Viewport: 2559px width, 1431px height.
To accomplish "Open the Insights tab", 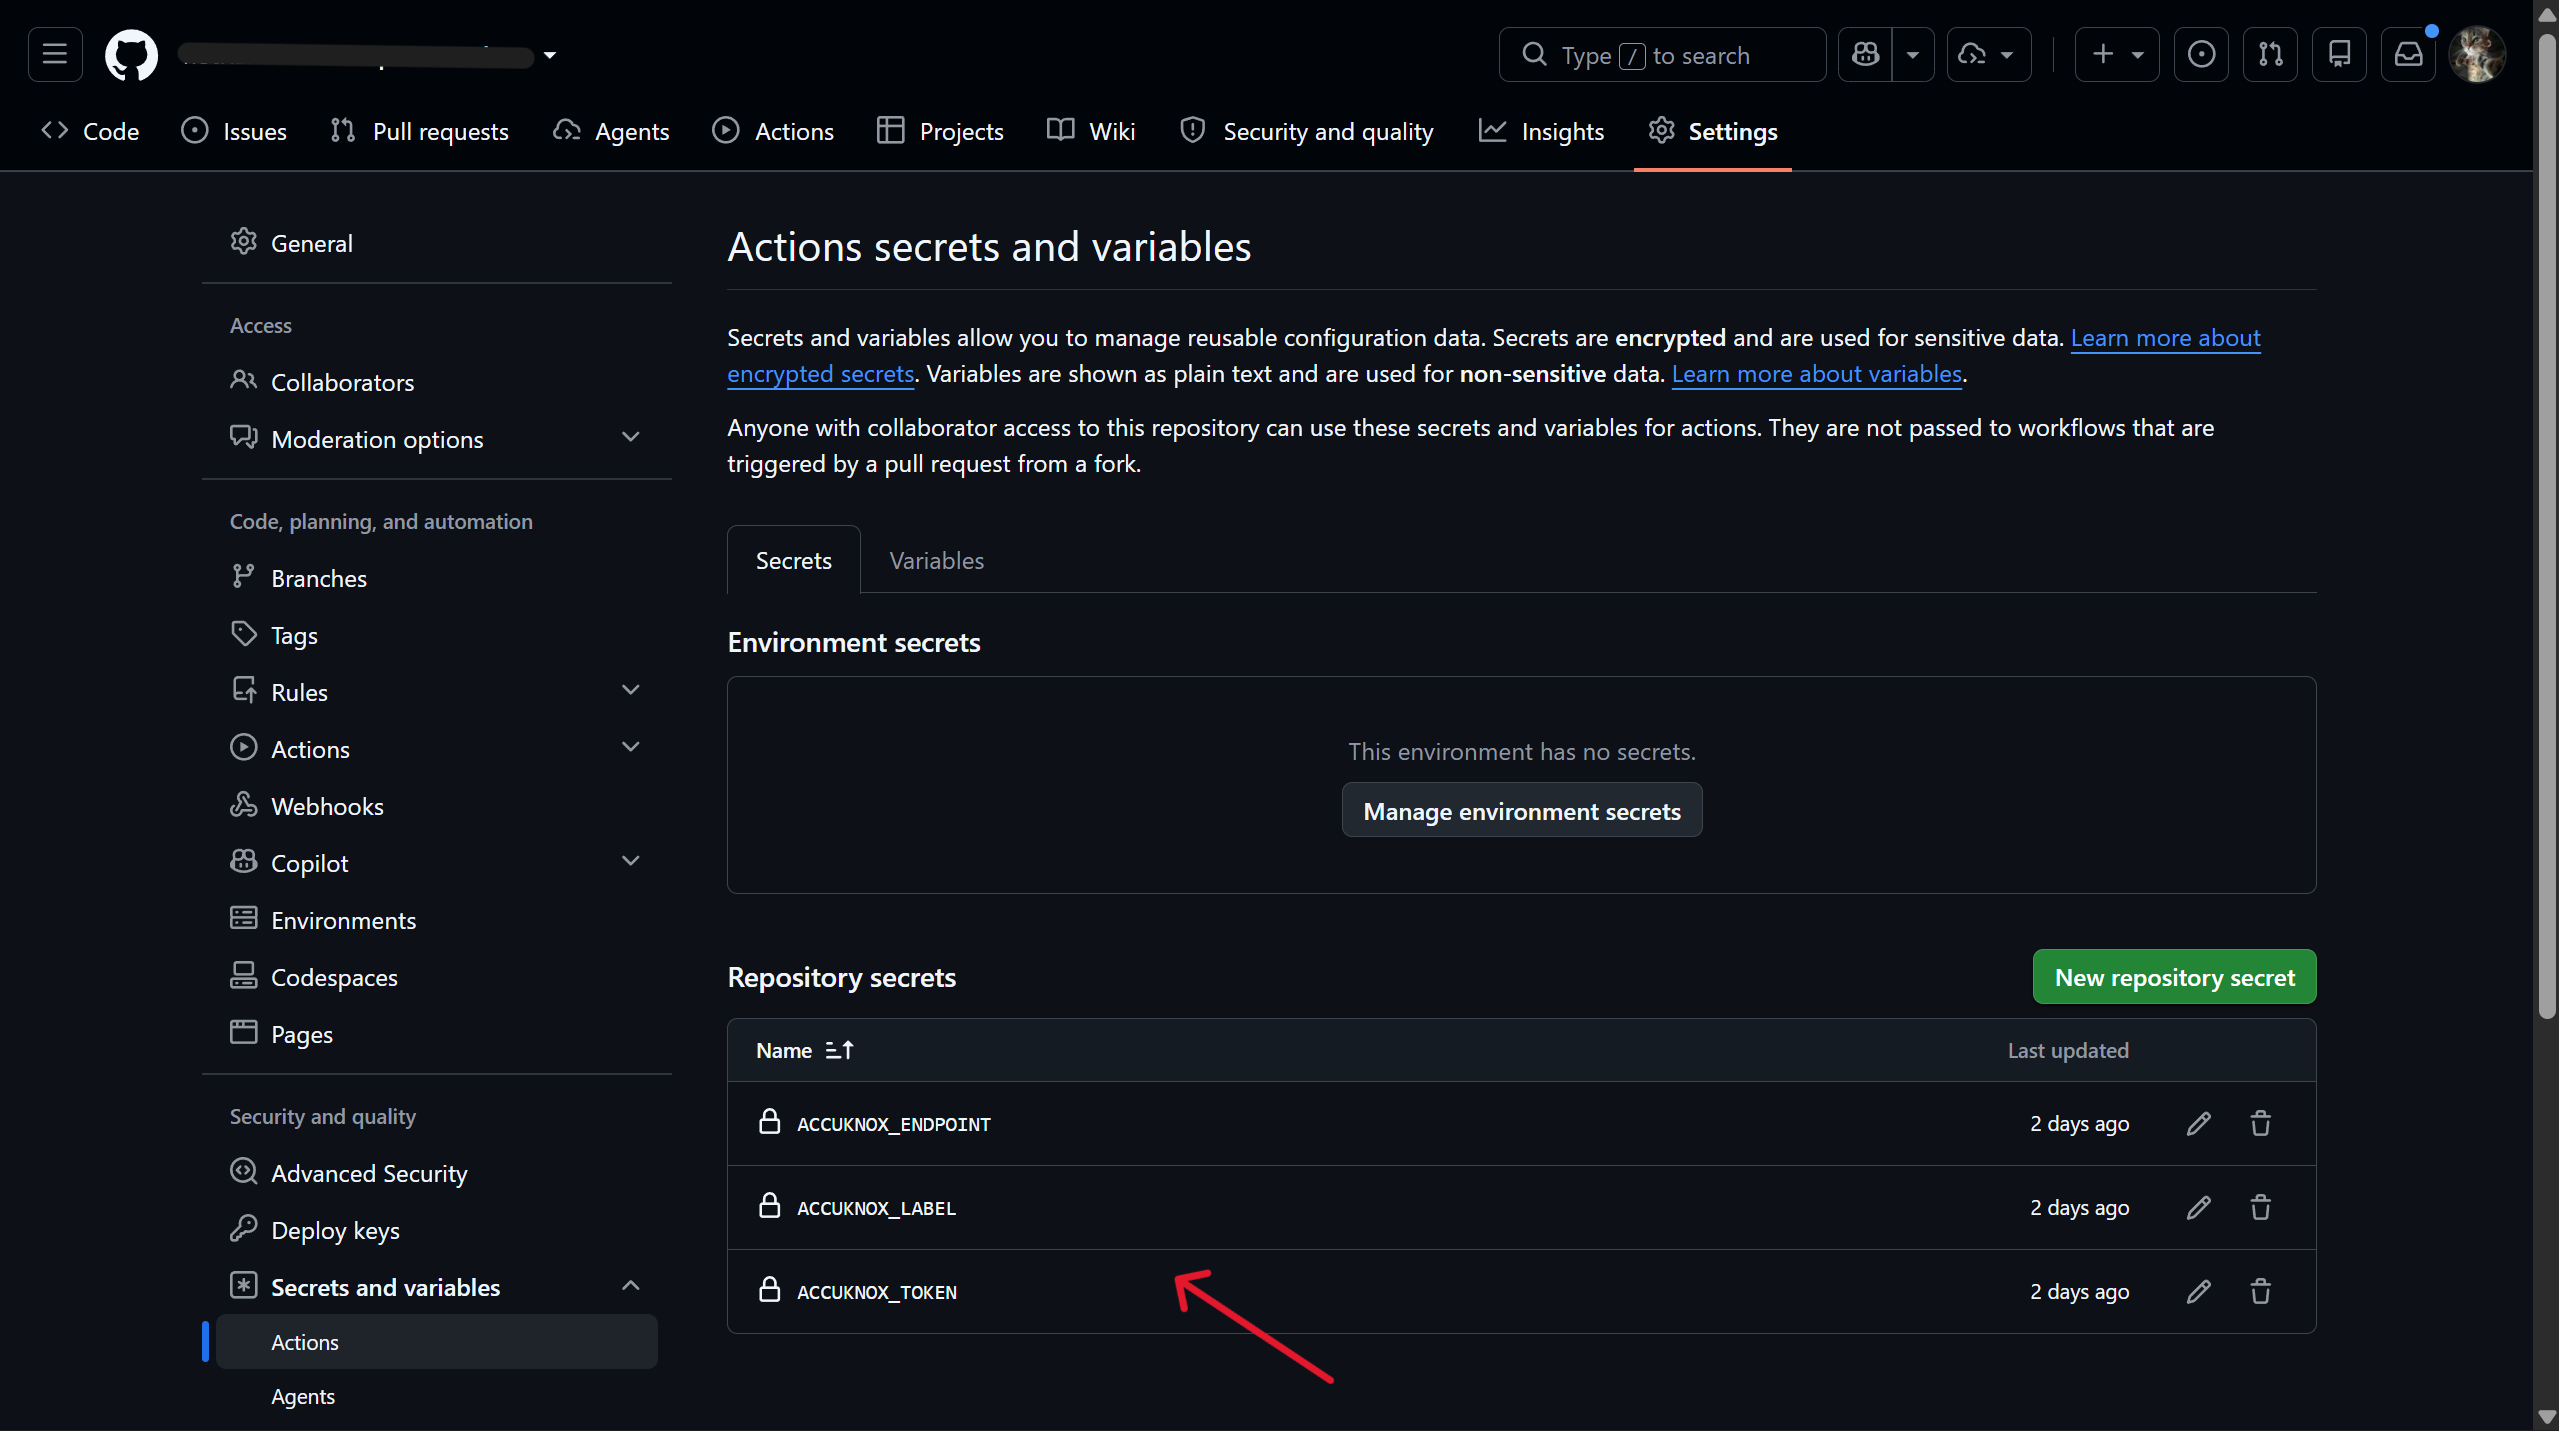I will [x=1541, y=131].
